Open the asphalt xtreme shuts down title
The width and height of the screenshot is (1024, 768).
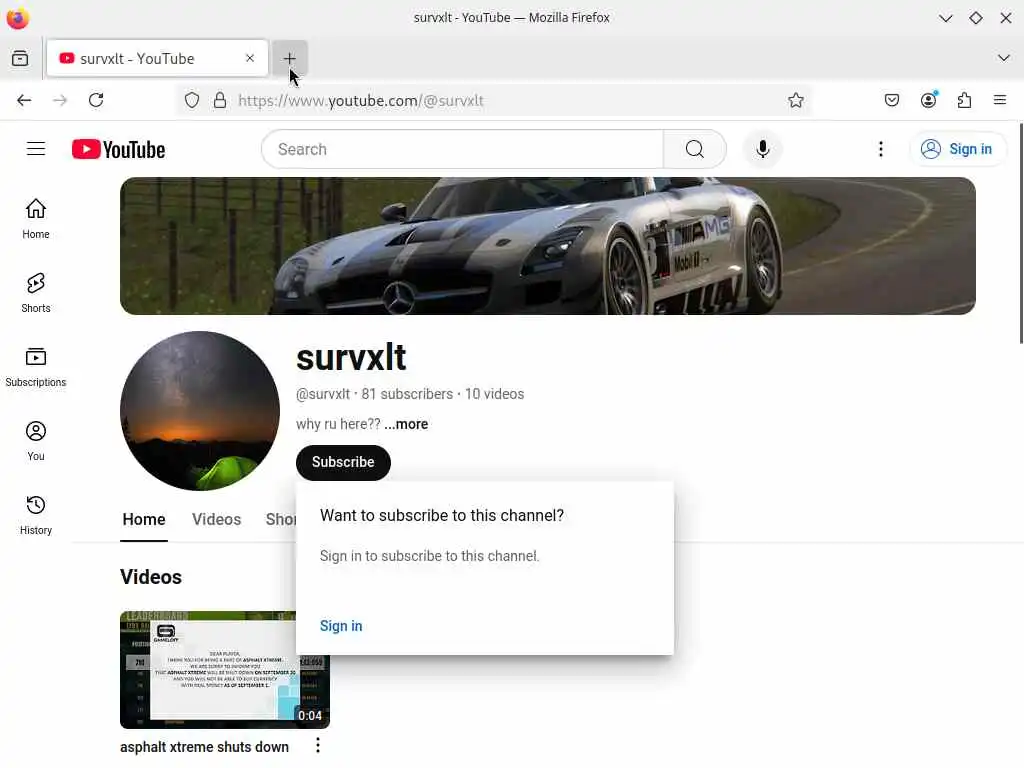pos(204,746)
